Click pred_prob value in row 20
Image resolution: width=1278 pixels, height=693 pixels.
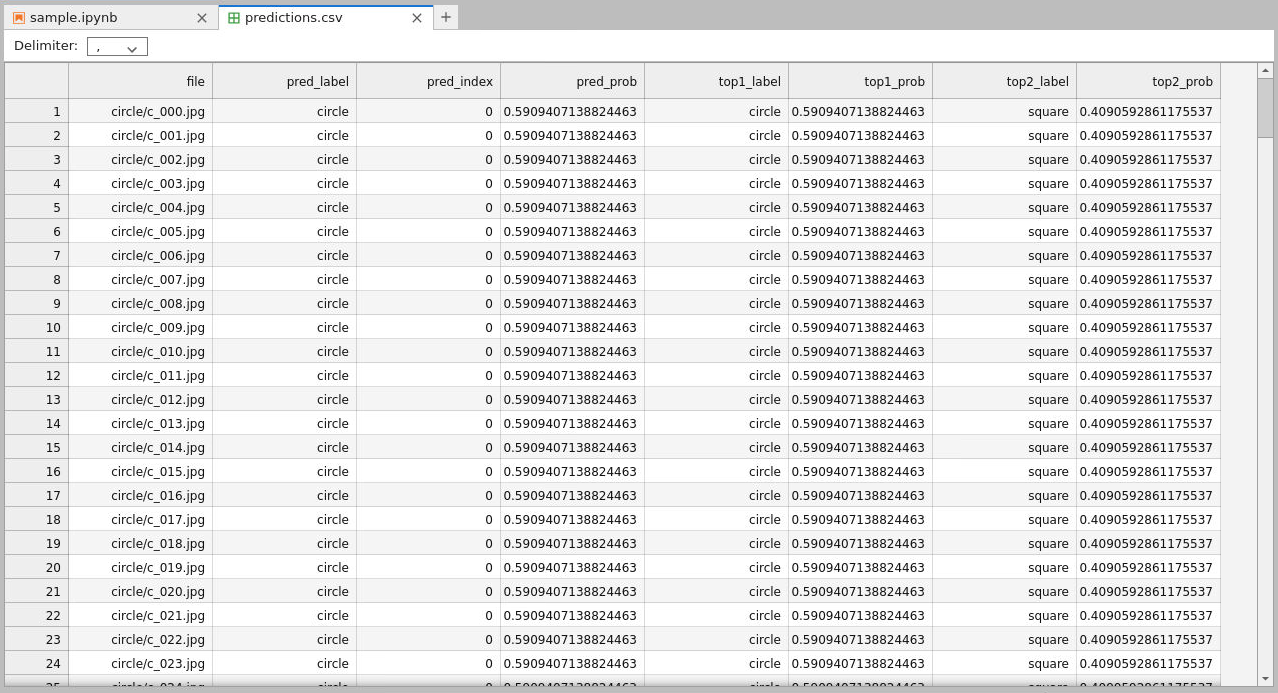click(x=572, y=568)
